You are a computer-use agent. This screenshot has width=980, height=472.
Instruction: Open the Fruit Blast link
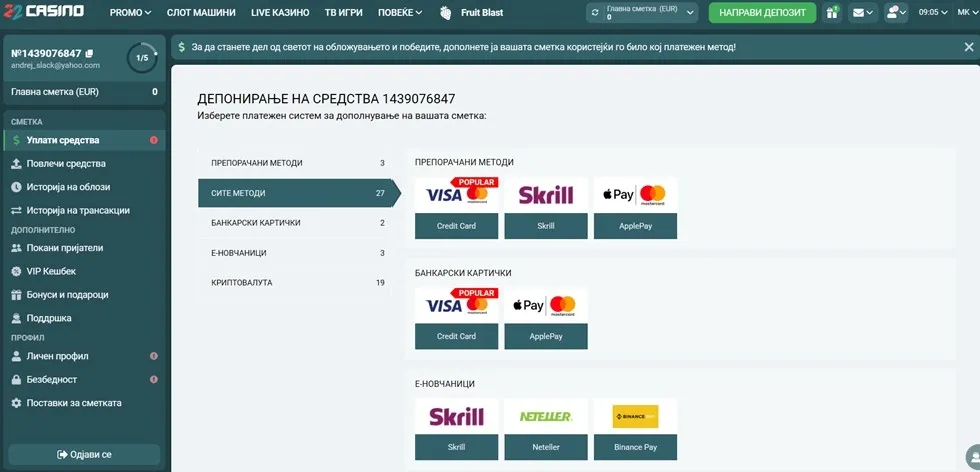[482, 13]
